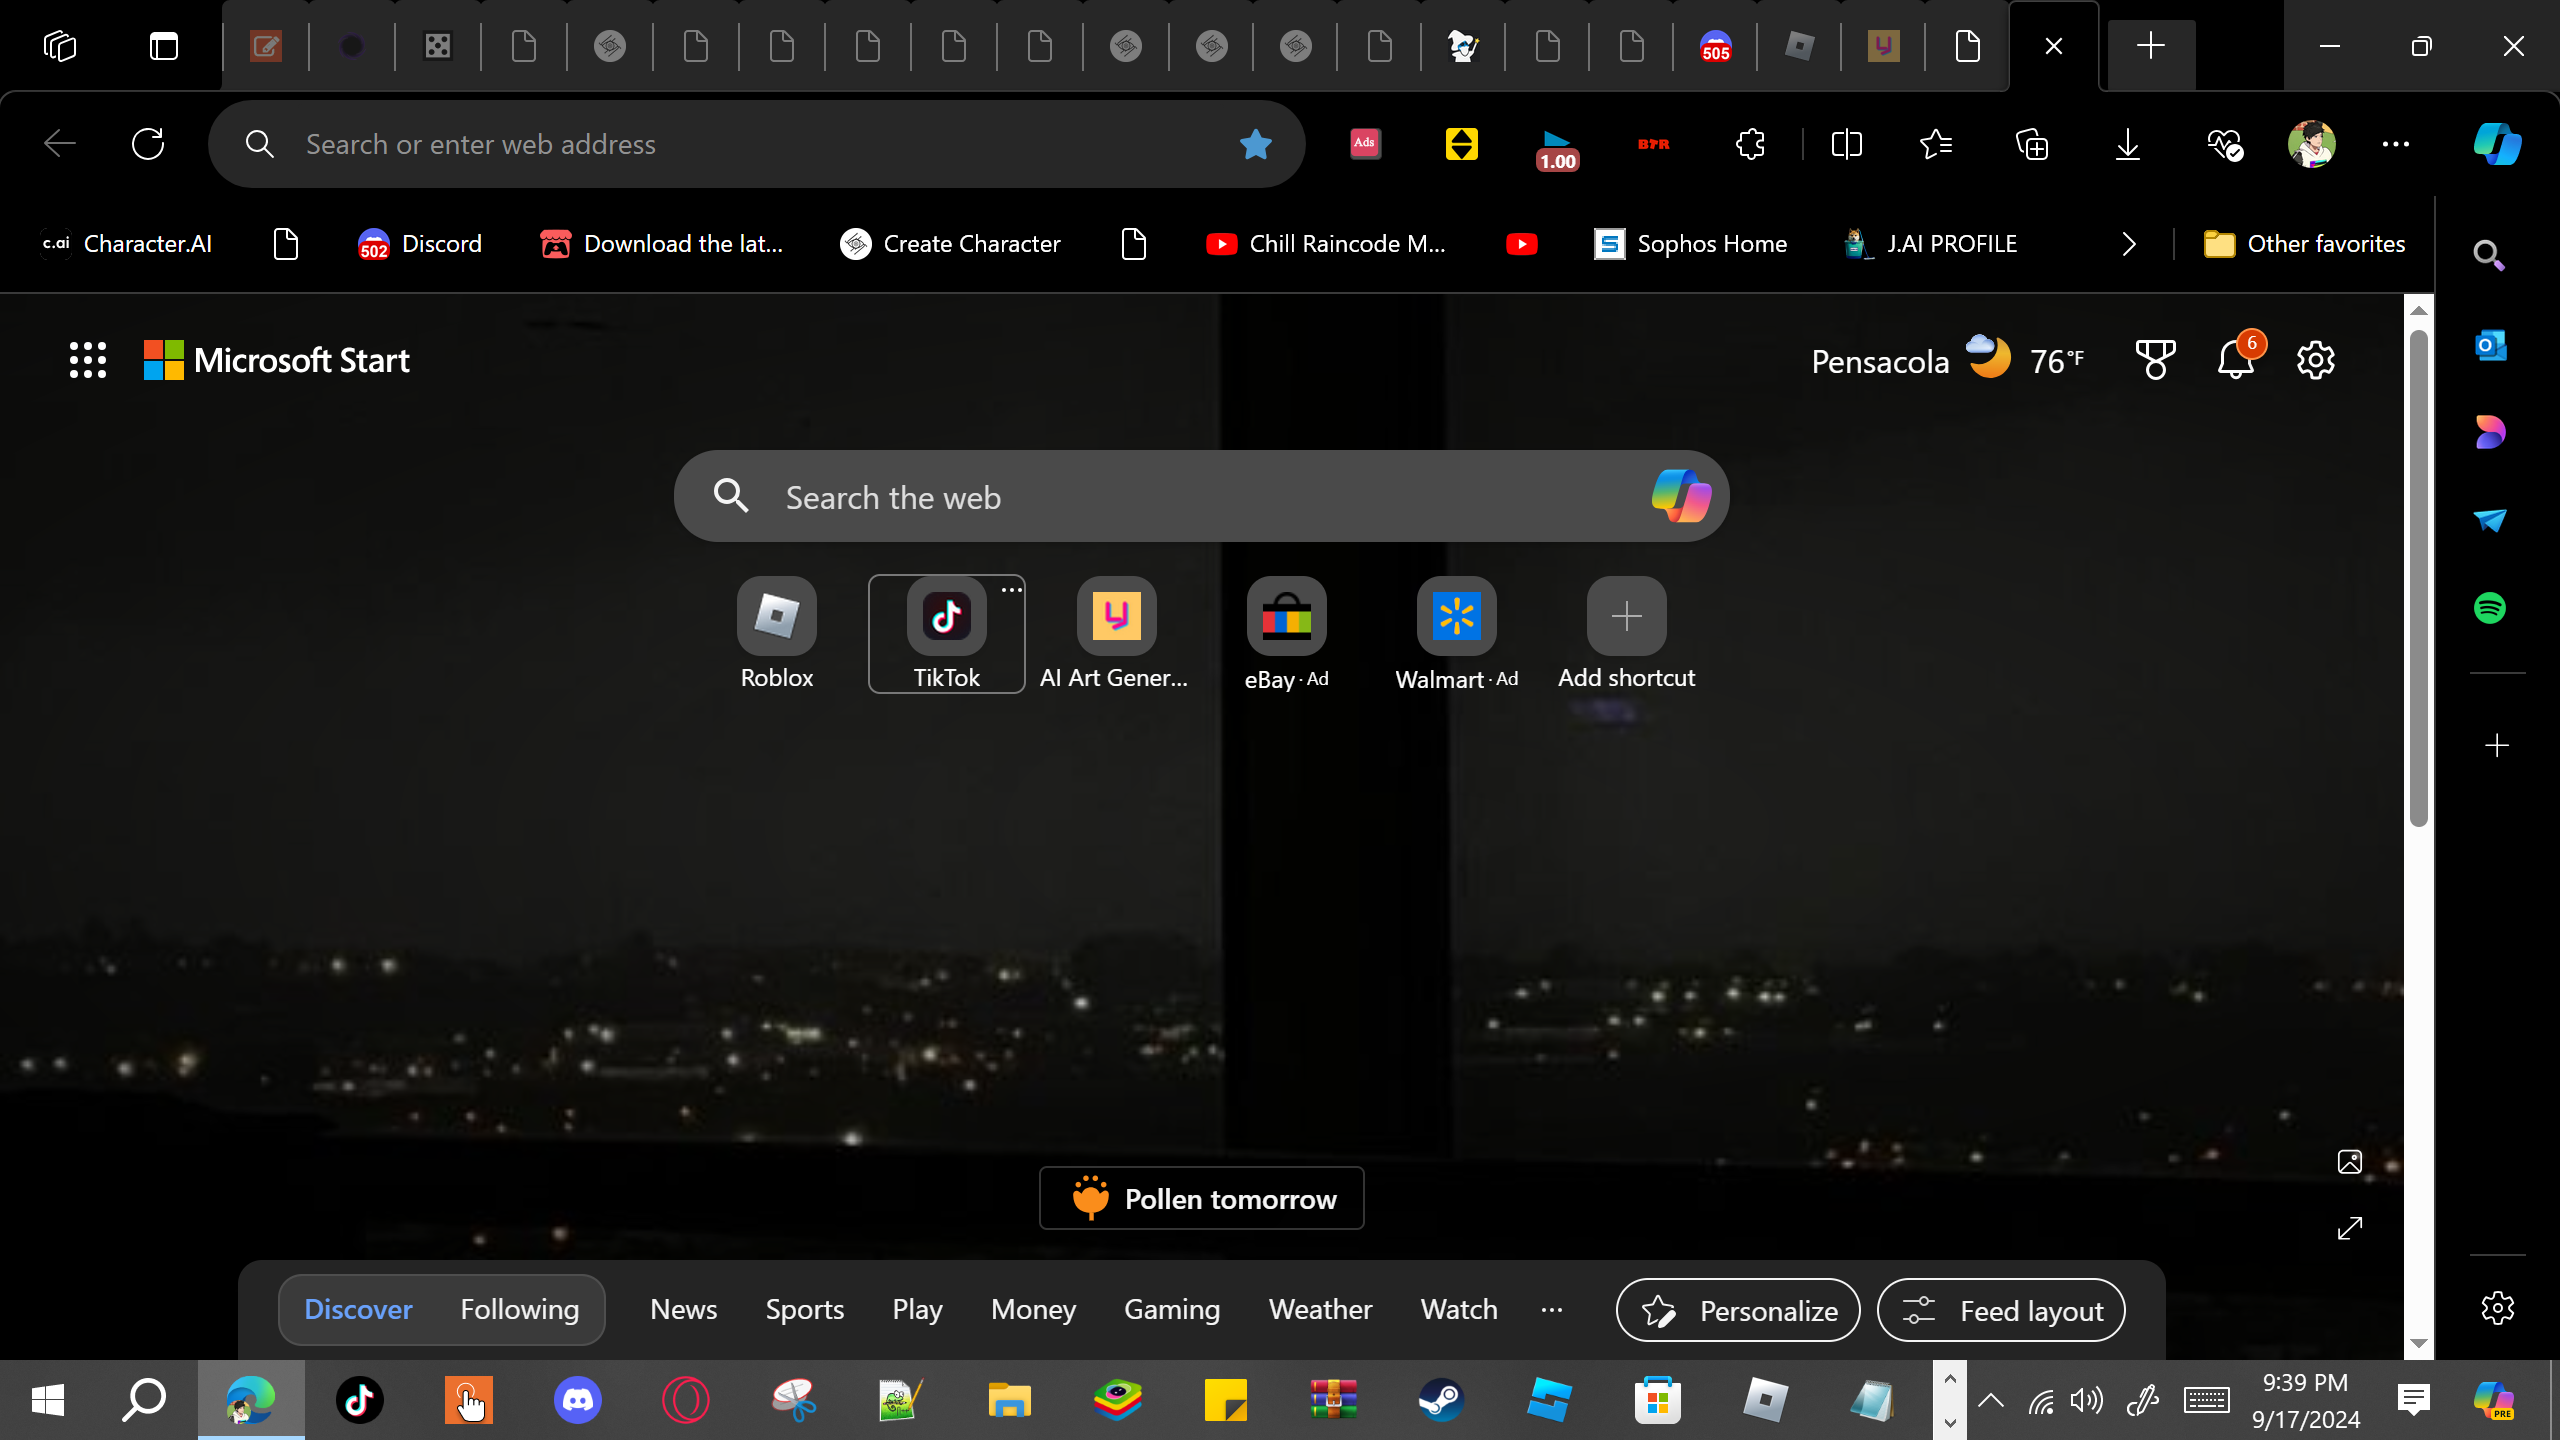This screenshot has height=1440, width=2560.
Task: Click the page vertical scrollbar thumb
Action: click(x=2418, y=580)
